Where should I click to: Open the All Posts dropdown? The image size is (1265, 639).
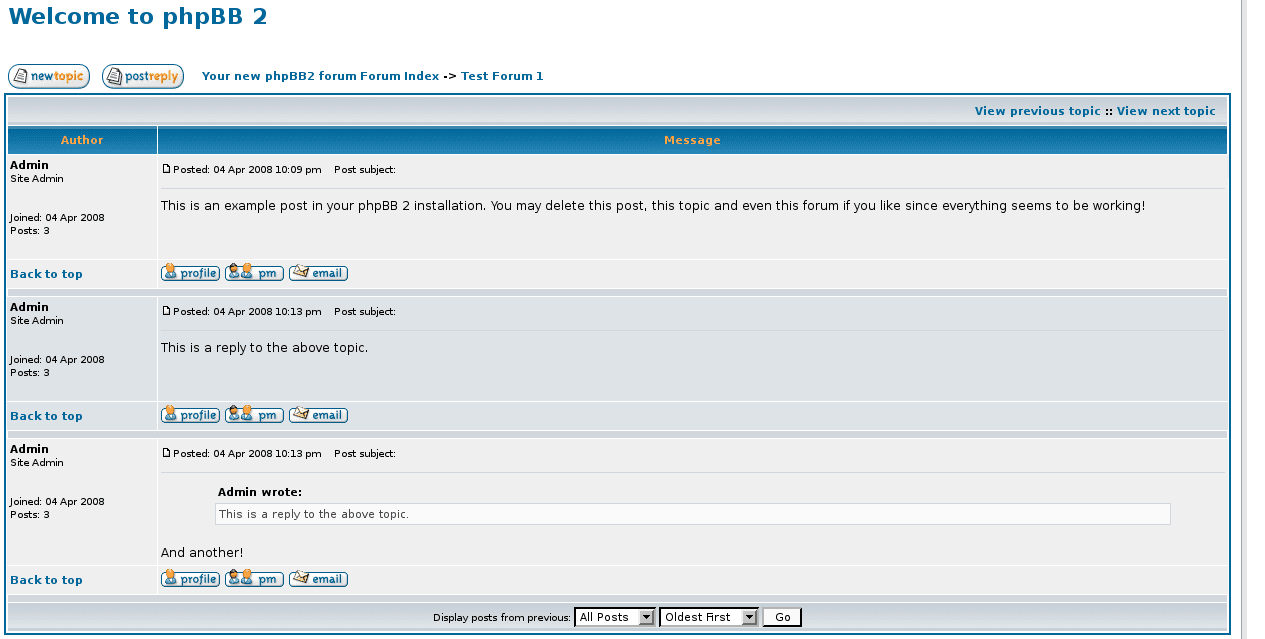[614, 617]
